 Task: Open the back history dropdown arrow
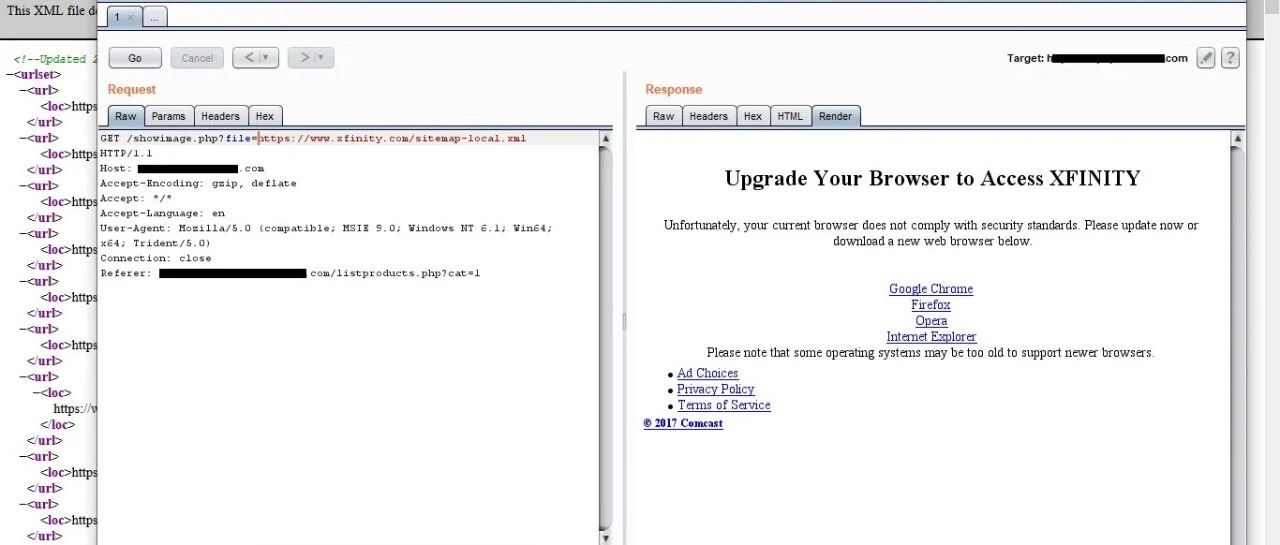coord(267,58)
